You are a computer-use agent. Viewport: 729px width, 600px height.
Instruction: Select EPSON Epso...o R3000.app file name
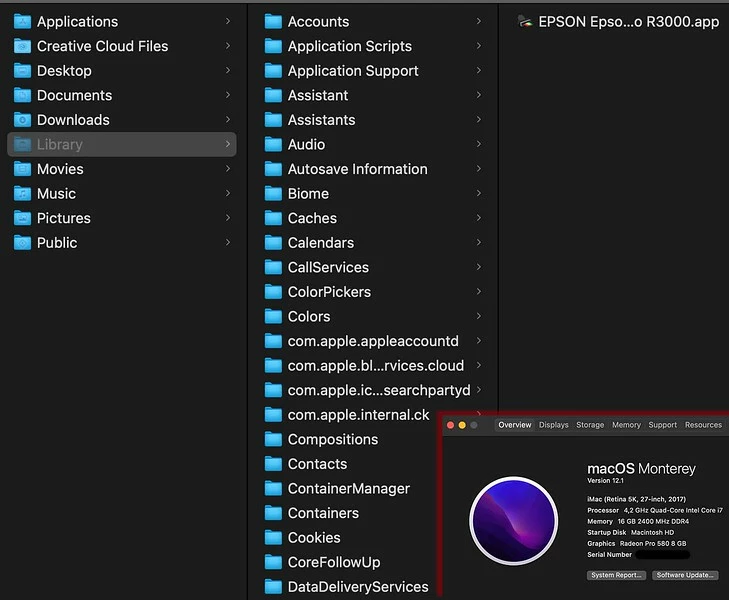[x=629, y=22]
